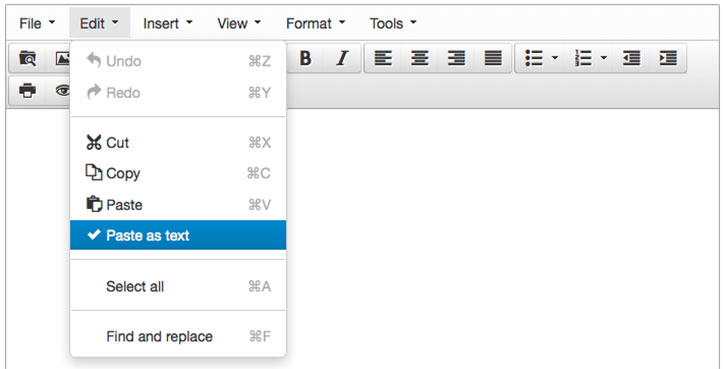Decrease indent of paragraph
This screenshot has width=725, height=369.
click(x=632, y=58)
